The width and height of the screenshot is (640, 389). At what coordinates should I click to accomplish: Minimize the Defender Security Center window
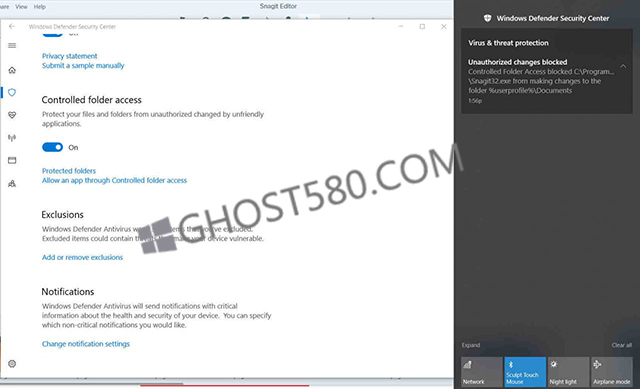[401, 27]
